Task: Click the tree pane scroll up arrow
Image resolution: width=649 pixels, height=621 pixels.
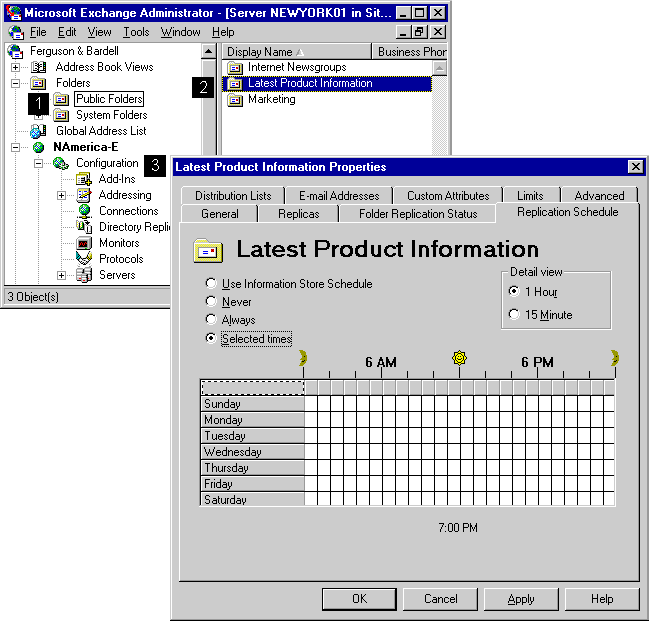Action: (209, 52)
